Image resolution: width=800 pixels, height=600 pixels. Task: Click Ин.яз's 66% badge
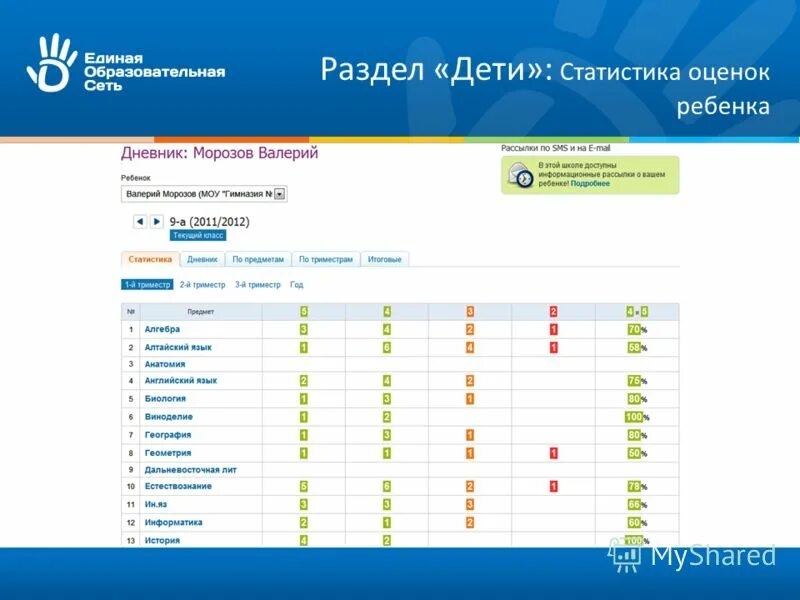(634, 505)
